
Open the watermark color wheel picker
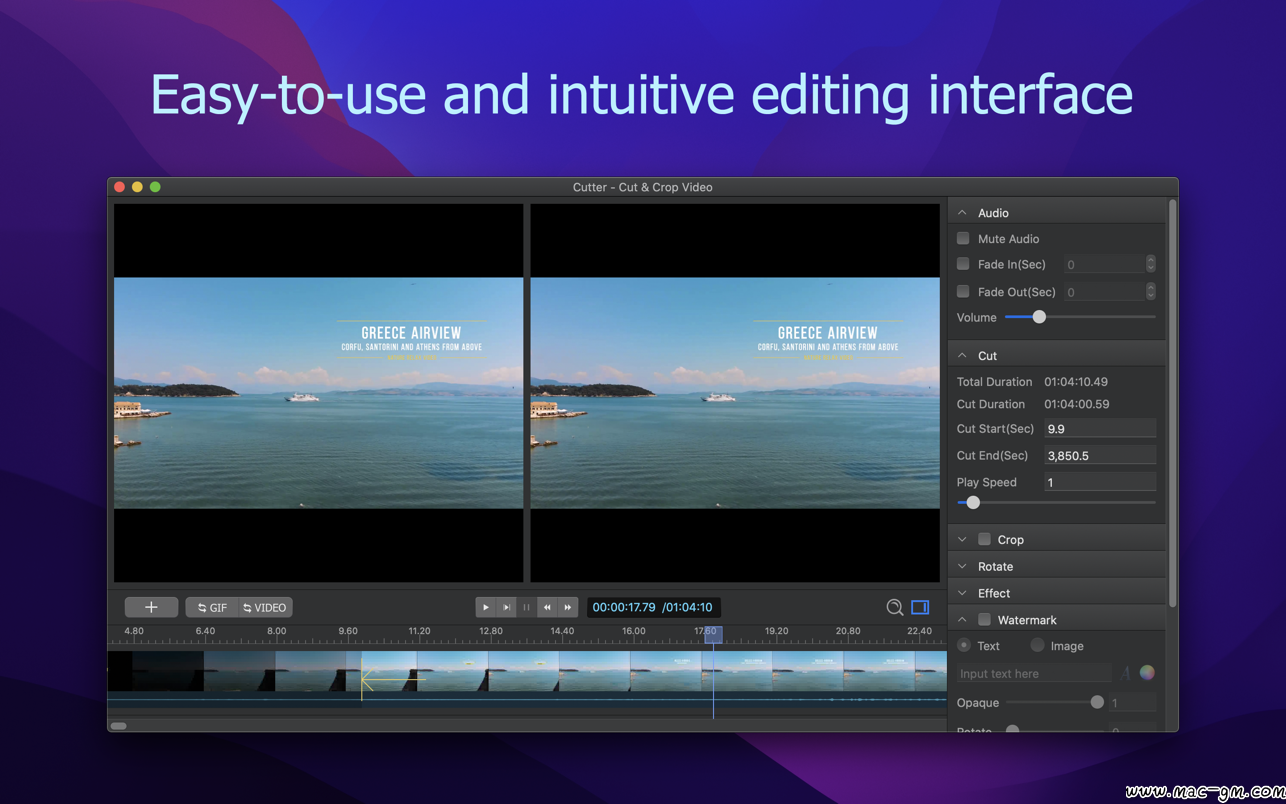pyautogui.click(x=1147, y=673)
